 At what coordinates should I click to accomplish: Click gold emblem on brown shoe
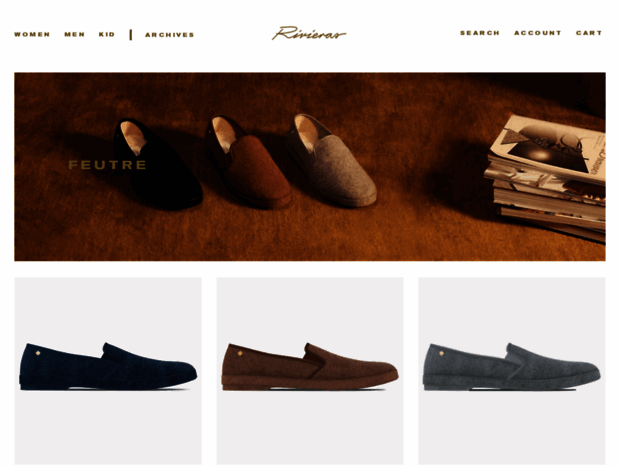click(240, 353)
